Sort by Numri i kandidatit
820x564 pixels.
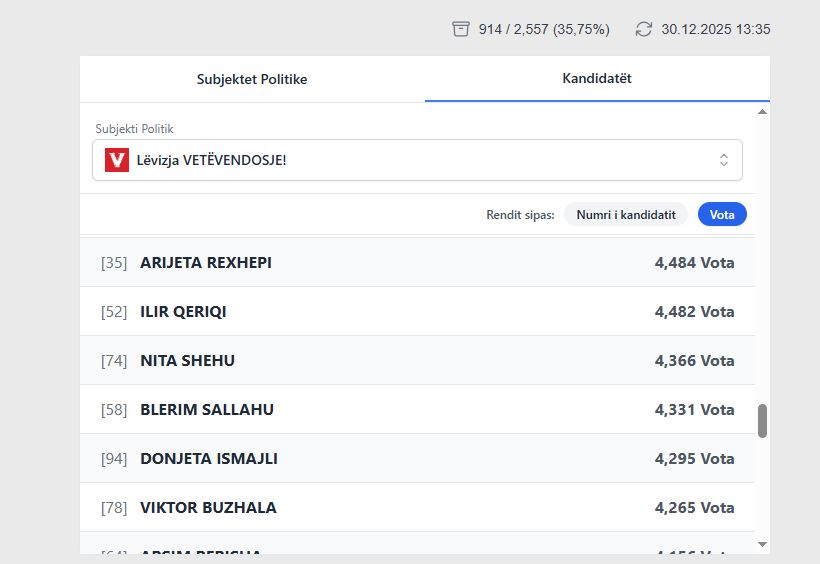[626, 214]
